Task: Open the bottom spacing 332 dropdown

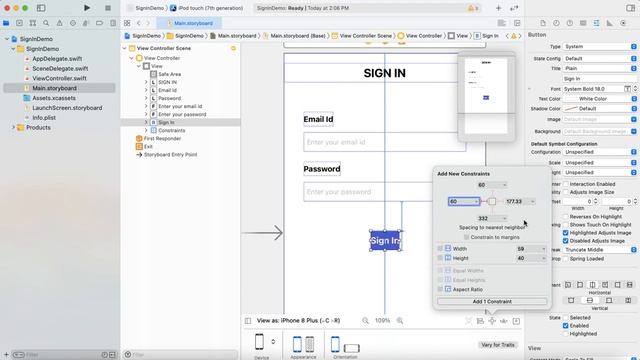Action: pos(504,218)
